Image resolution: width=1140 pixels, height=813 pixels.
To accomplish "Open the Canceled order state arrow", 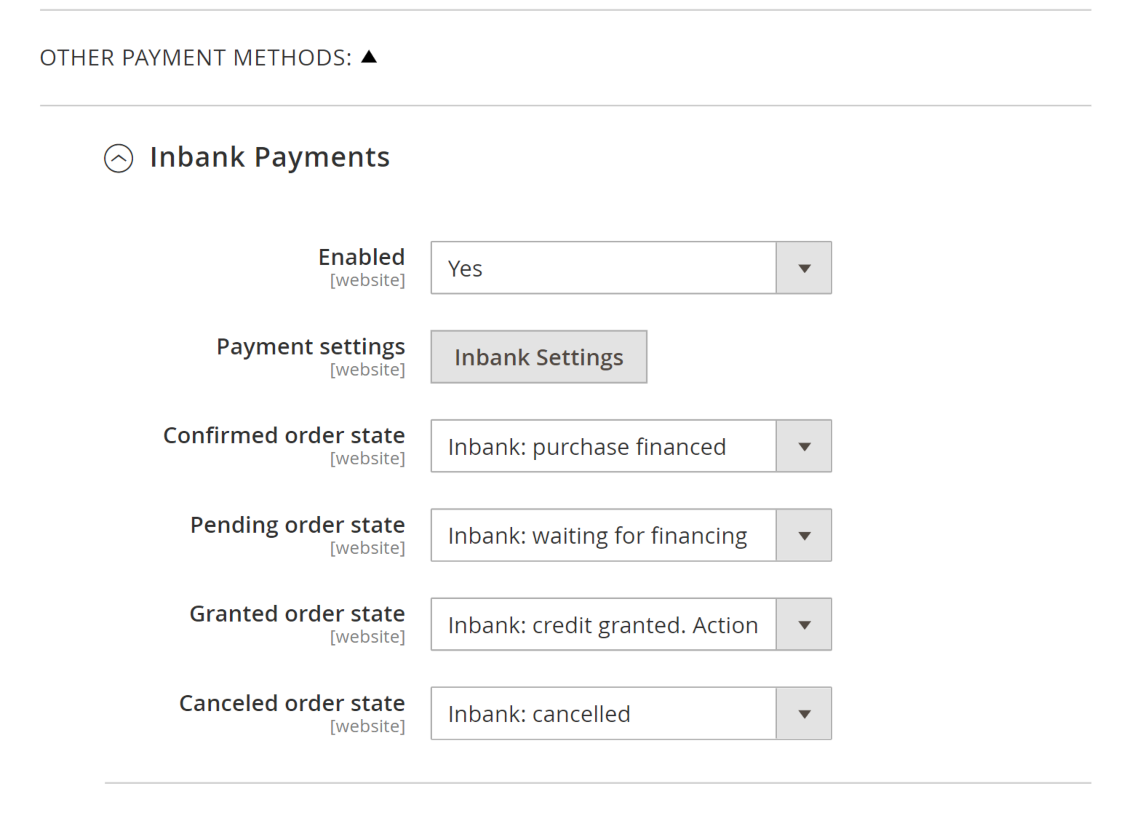I will 804,713.
